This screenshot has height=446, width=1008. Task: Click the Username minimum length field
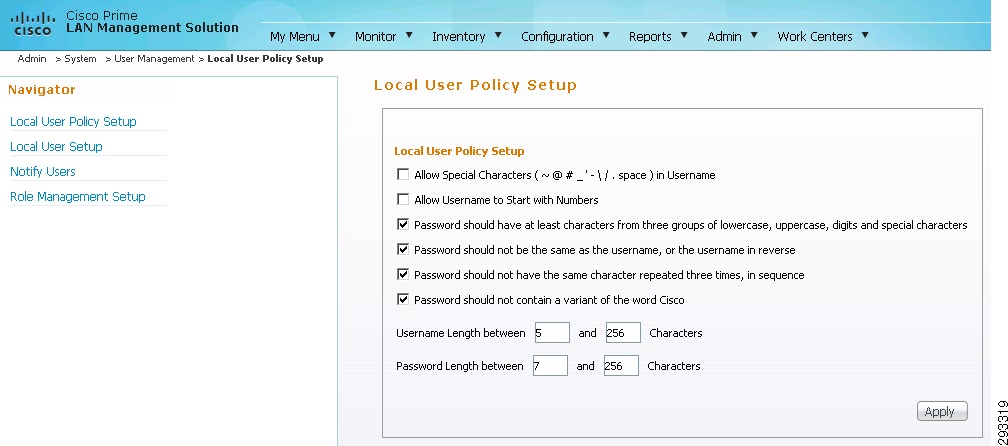[552, 333]
